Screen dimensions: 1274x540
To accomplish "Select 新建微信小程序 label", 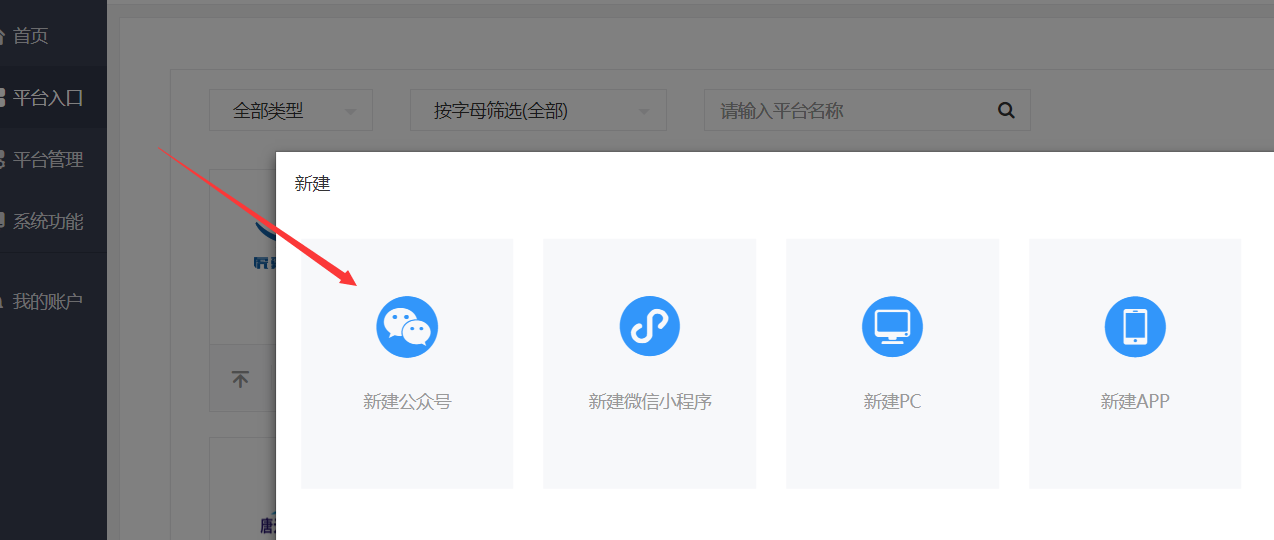I will click(650, 402).
